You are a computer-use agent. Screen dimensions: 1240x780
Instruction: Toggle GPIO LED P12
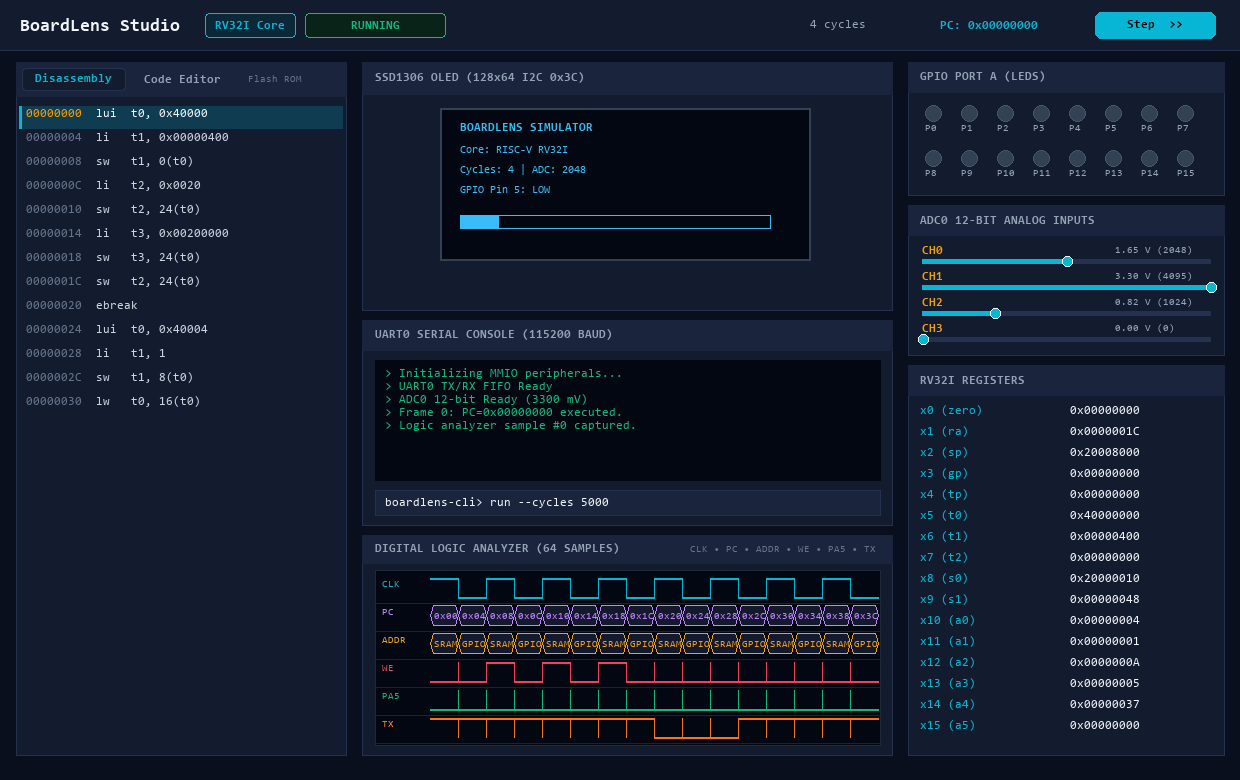coord(1077,159)
